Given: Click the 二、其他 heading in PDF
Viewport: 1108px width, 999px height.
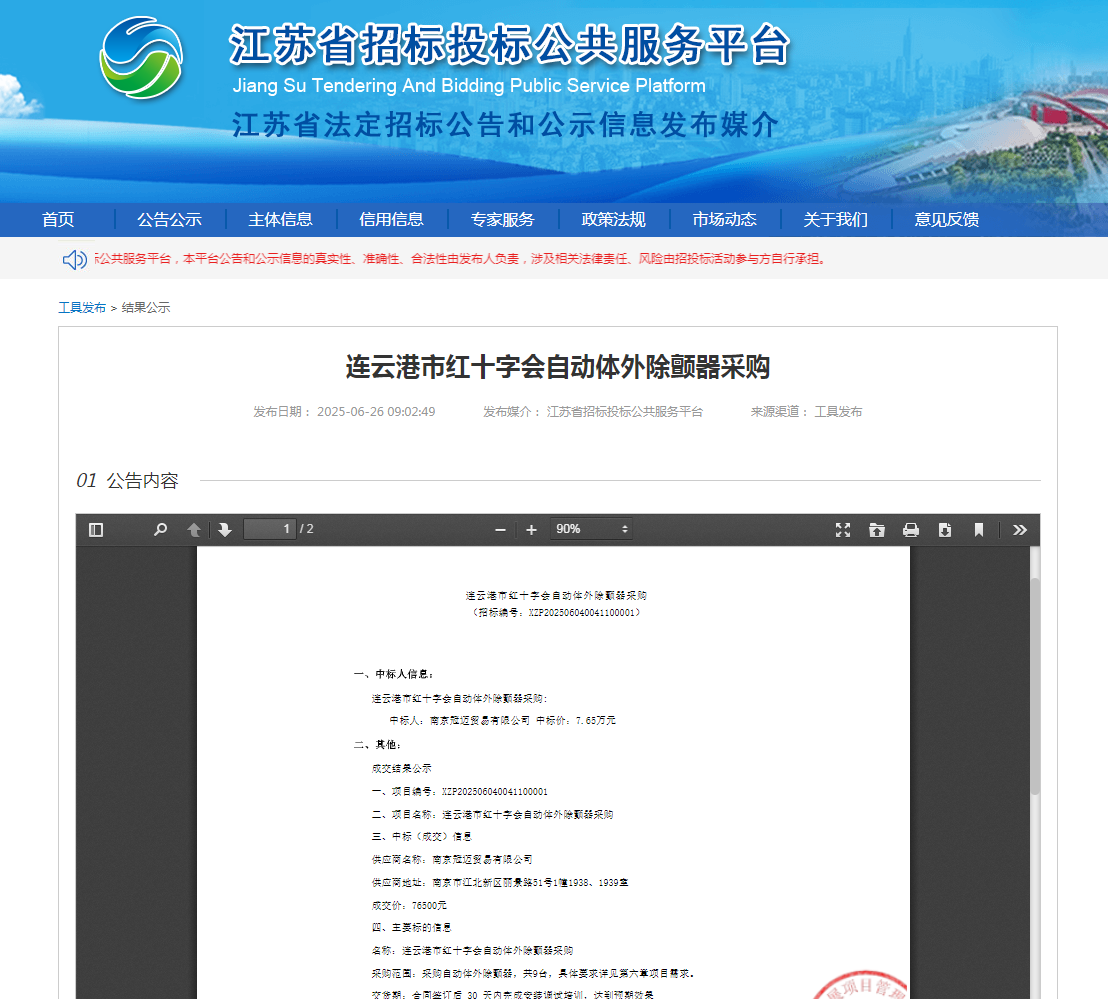Looking at the screenshot, I should tap(378, 745).
